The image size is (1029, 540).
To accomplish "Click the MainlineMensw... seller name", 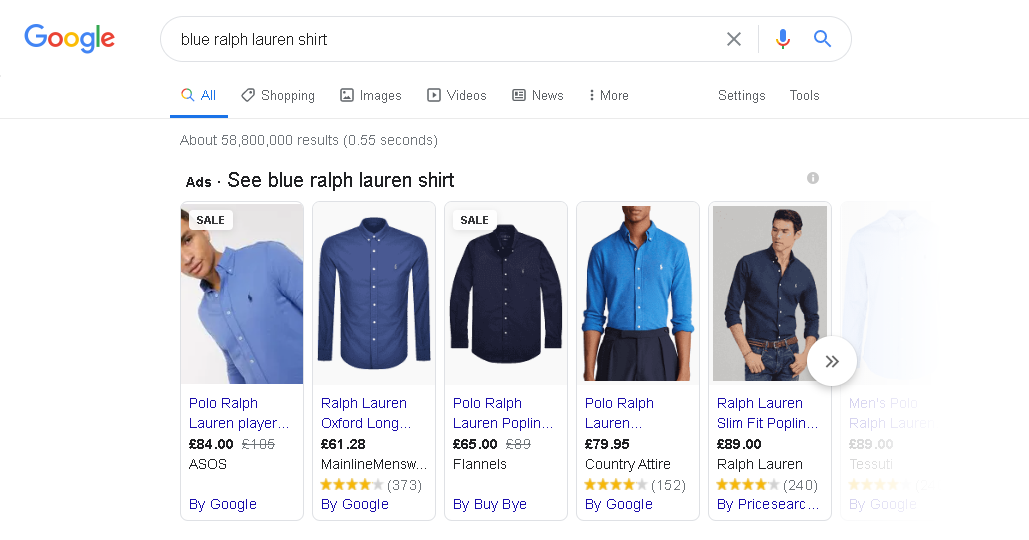I will [373, 465].
